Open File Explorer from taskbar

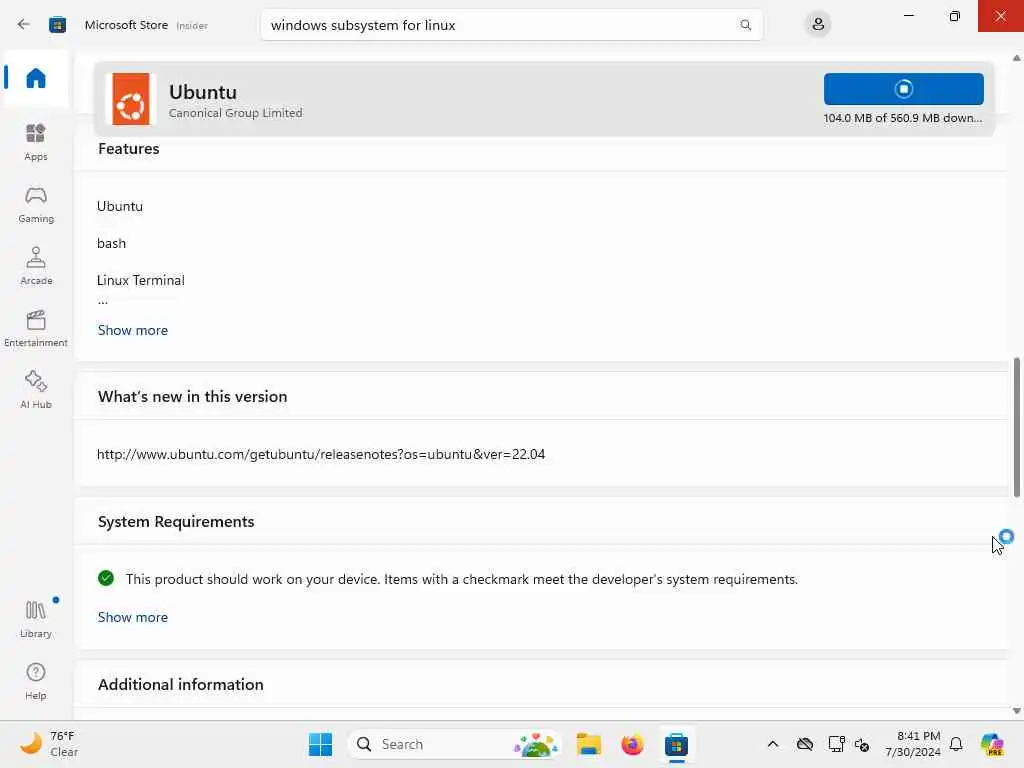(x=588, y=744)
